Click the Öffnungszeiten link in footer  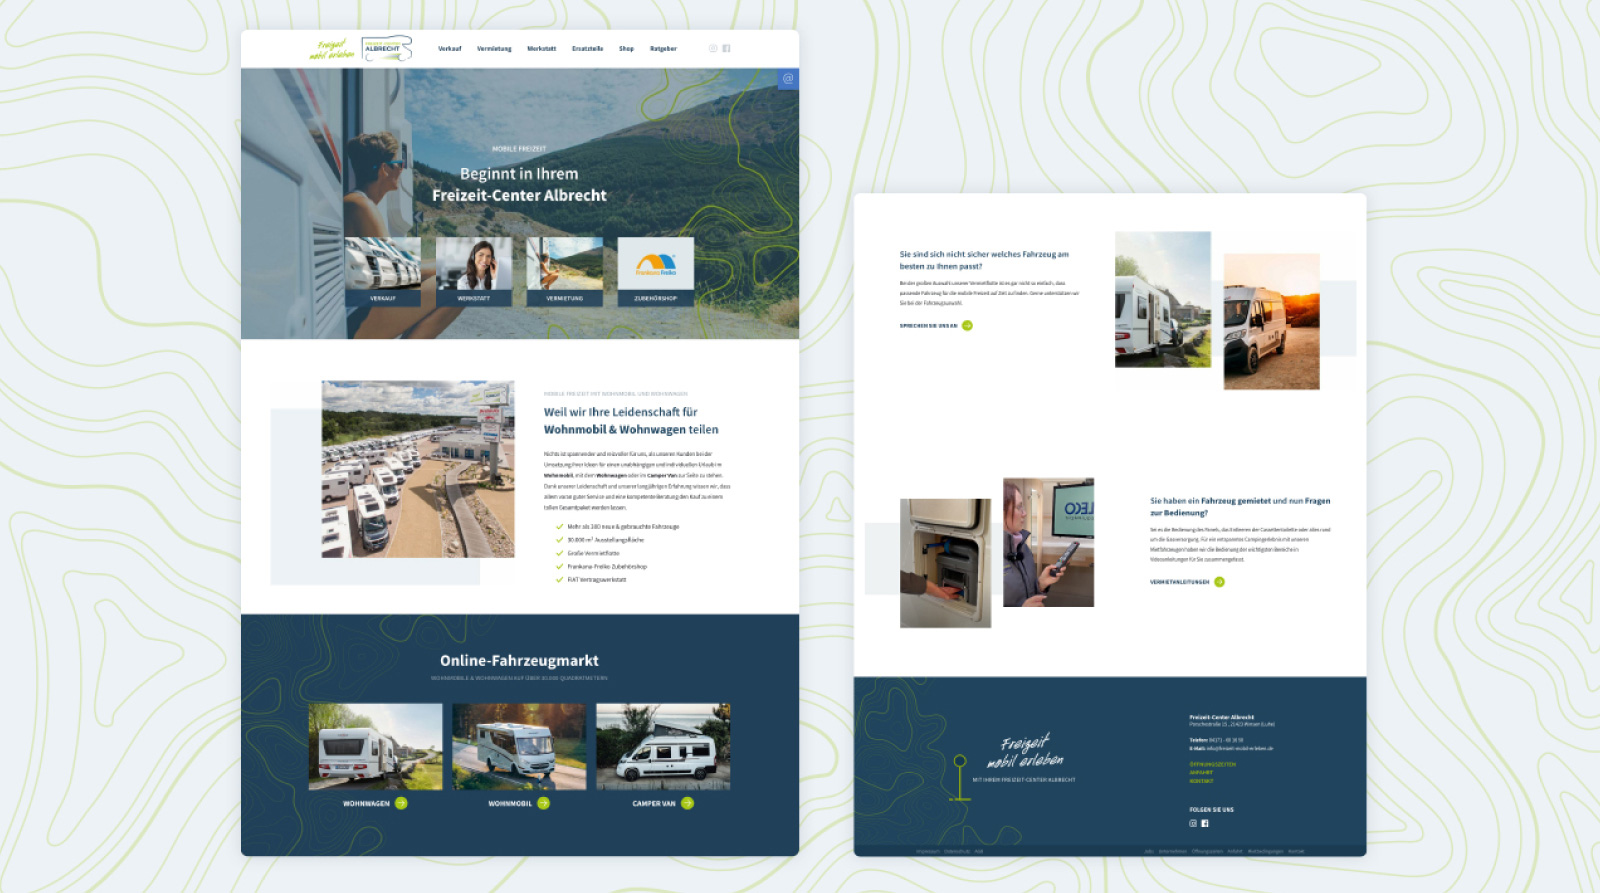click(1212, 764)
